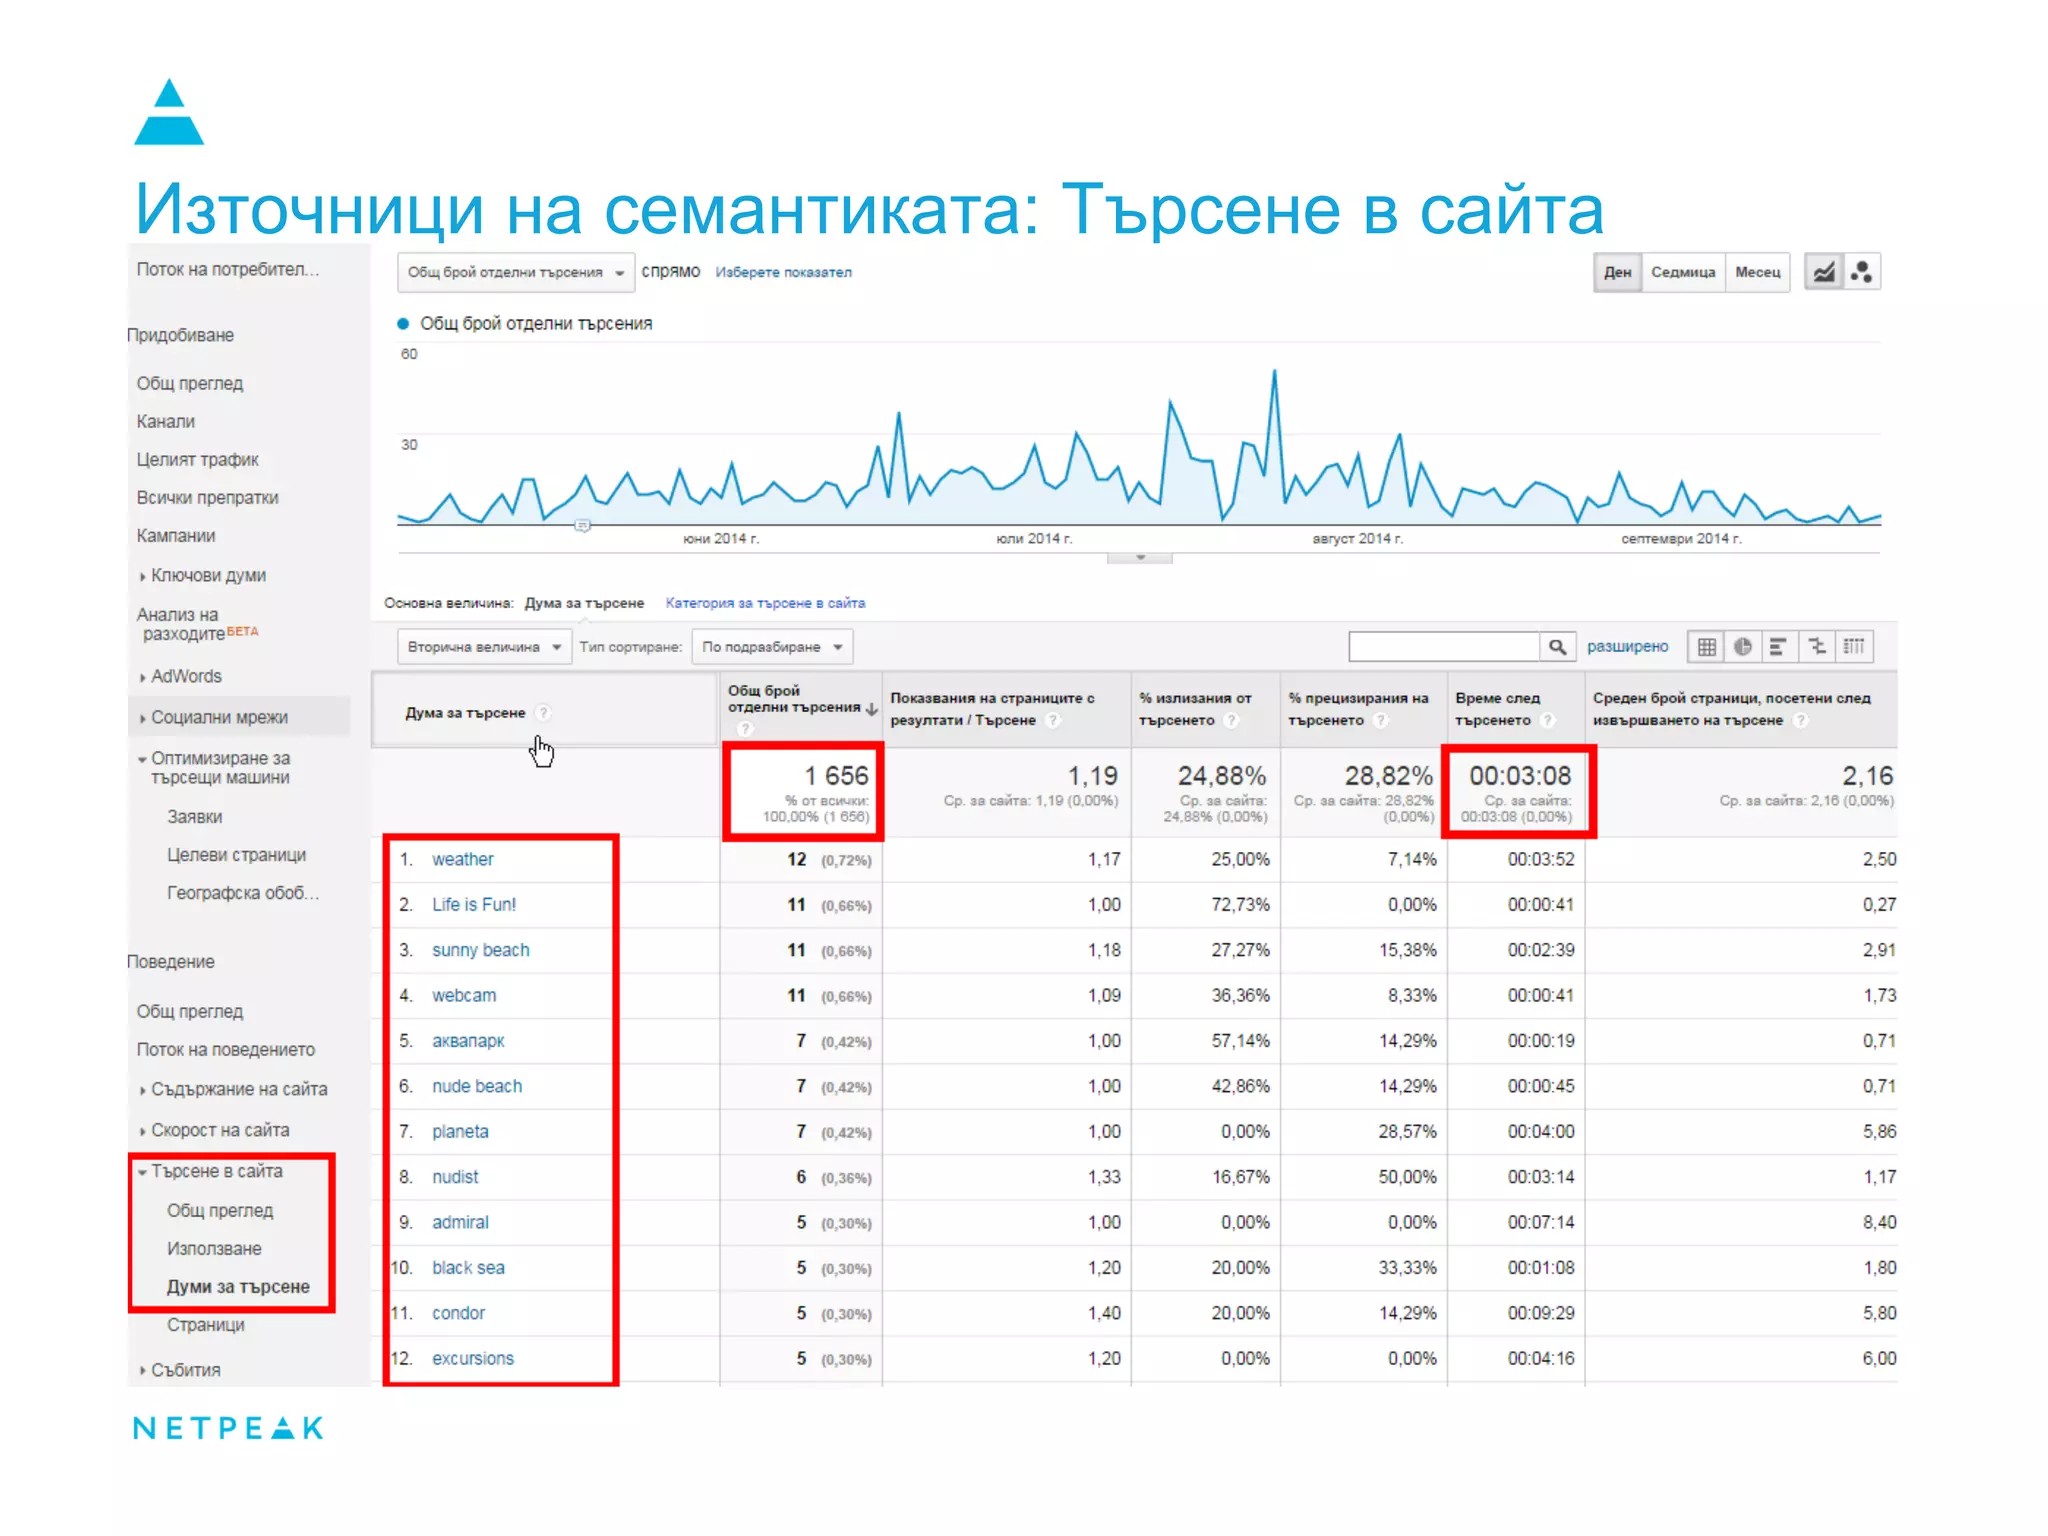Click the разширено advanced filter link
Viewport: 2048px width, 1536px height.
[x=1627, y=647]
